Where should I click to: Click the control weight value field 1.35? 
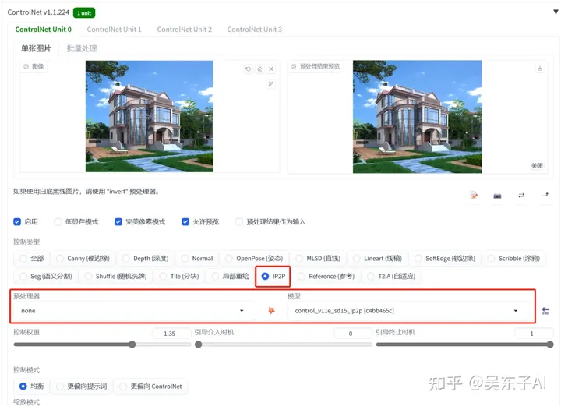tap(171, 333)
